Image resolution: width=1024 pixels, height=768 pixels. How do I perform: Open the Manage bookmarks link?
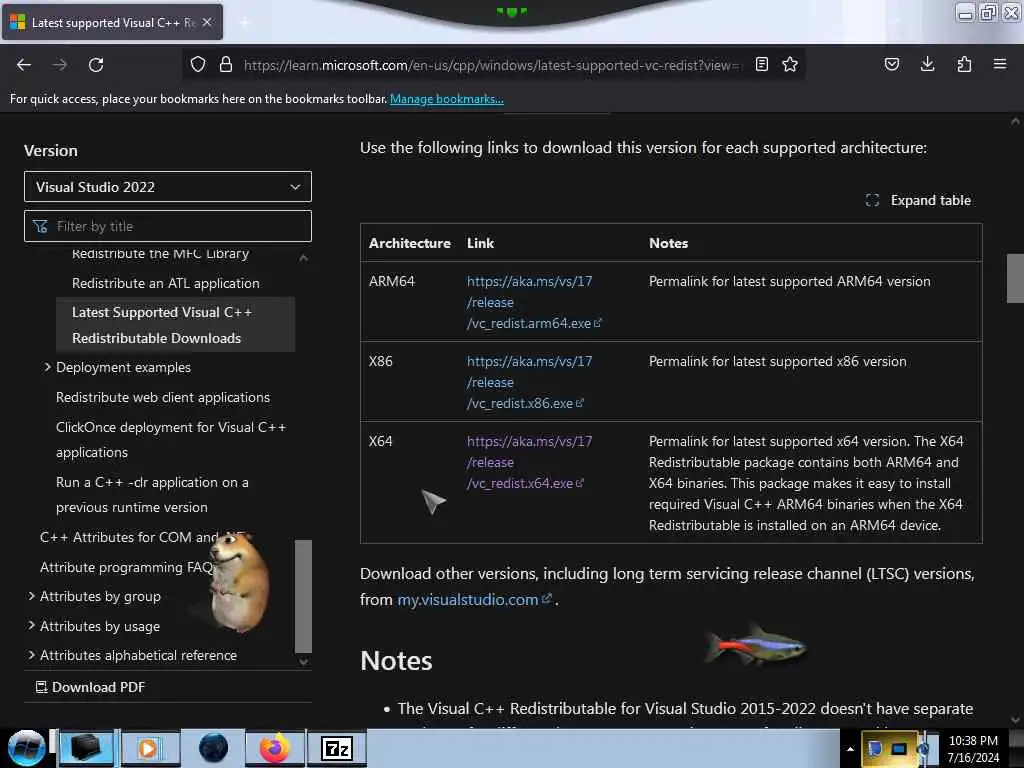point(447,99)
